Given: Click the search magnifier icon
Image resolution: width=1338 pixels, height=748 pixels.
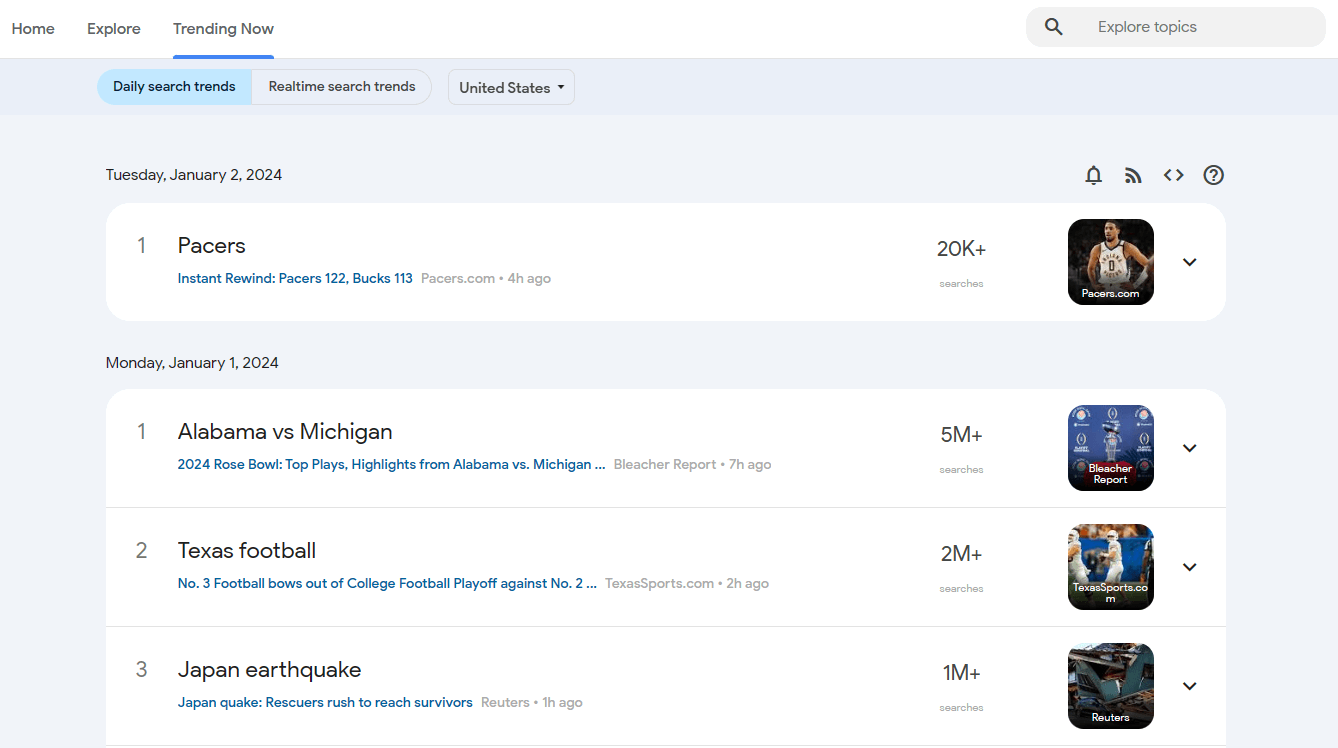Looking at the screenshot, I should coord(1053,27).
